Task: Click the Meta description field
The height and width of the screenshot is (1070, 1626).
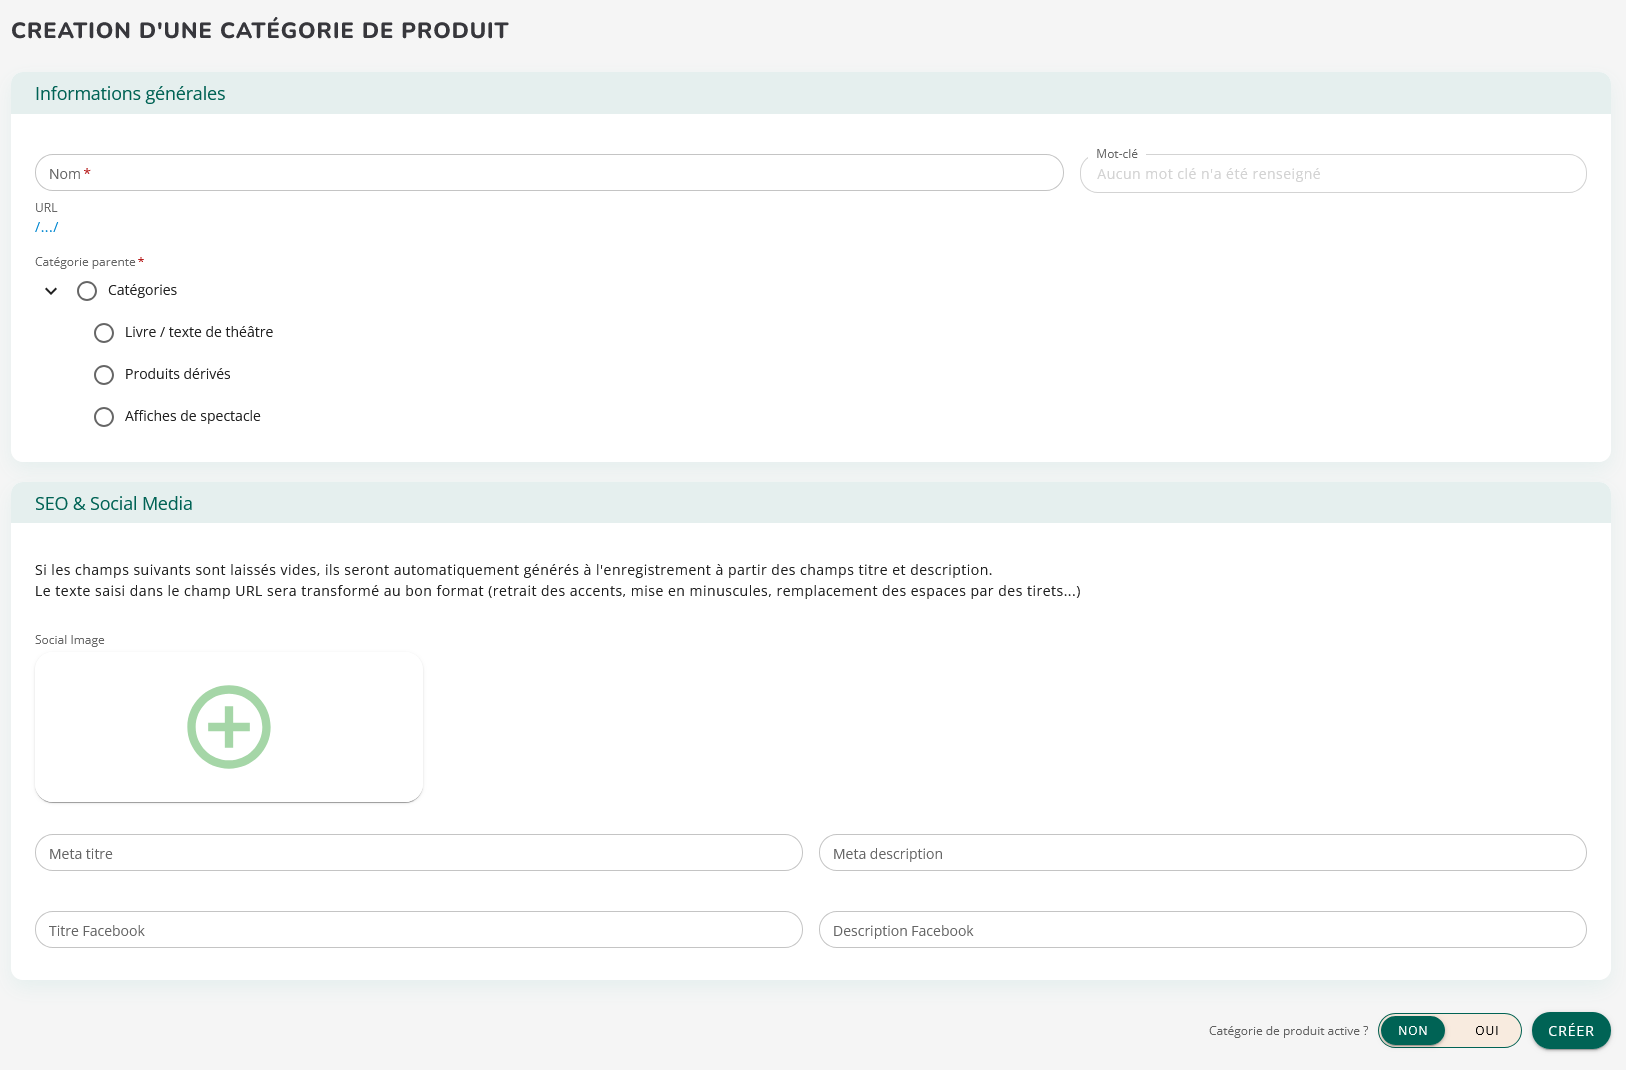Action: [x=1202, y=853]
